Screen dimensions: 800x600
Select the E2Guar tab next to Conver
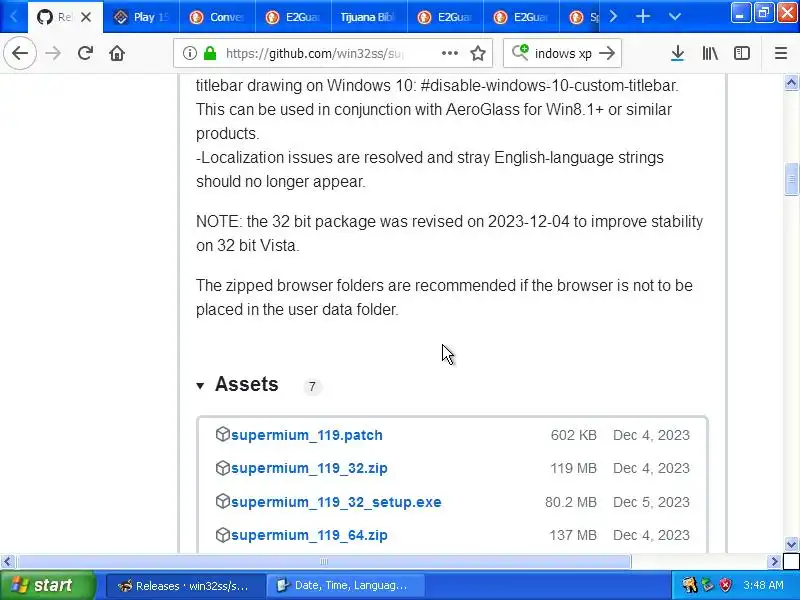293,17
